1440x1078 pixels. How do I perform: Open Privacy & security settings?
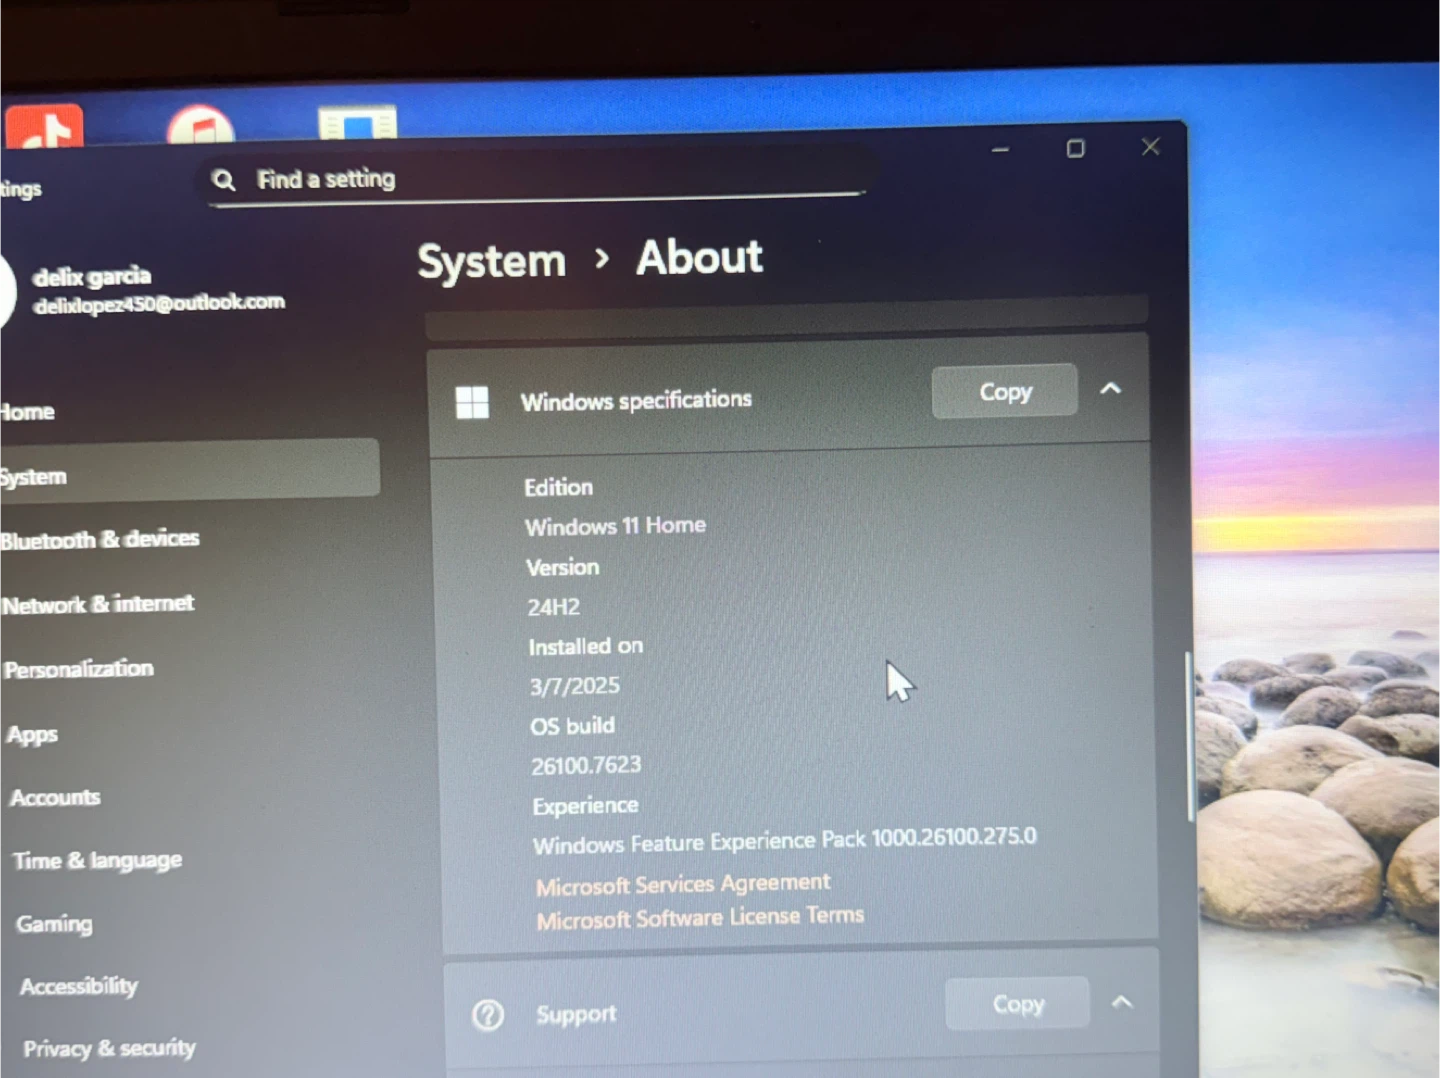coord(109,1048)
